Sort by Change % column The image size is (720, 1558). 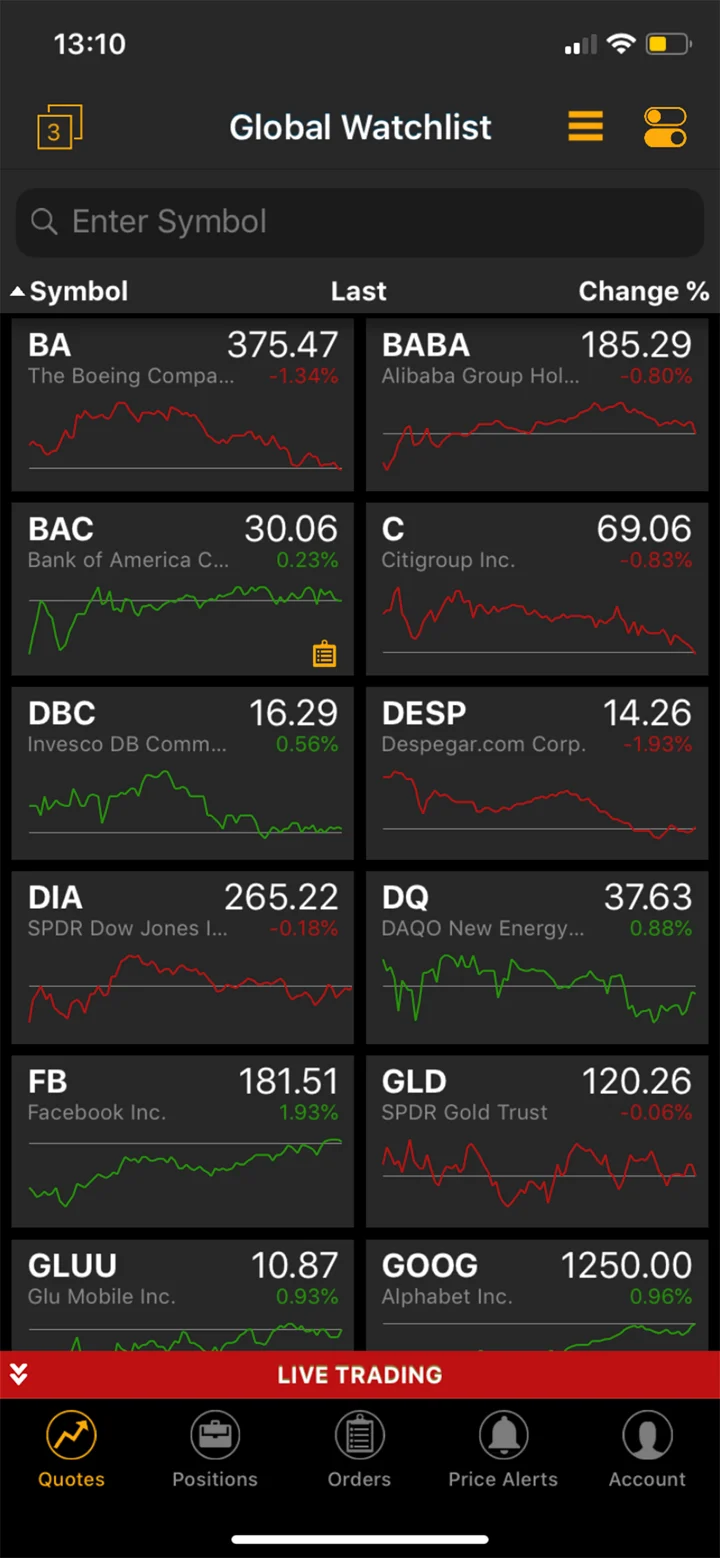point(643,291)
